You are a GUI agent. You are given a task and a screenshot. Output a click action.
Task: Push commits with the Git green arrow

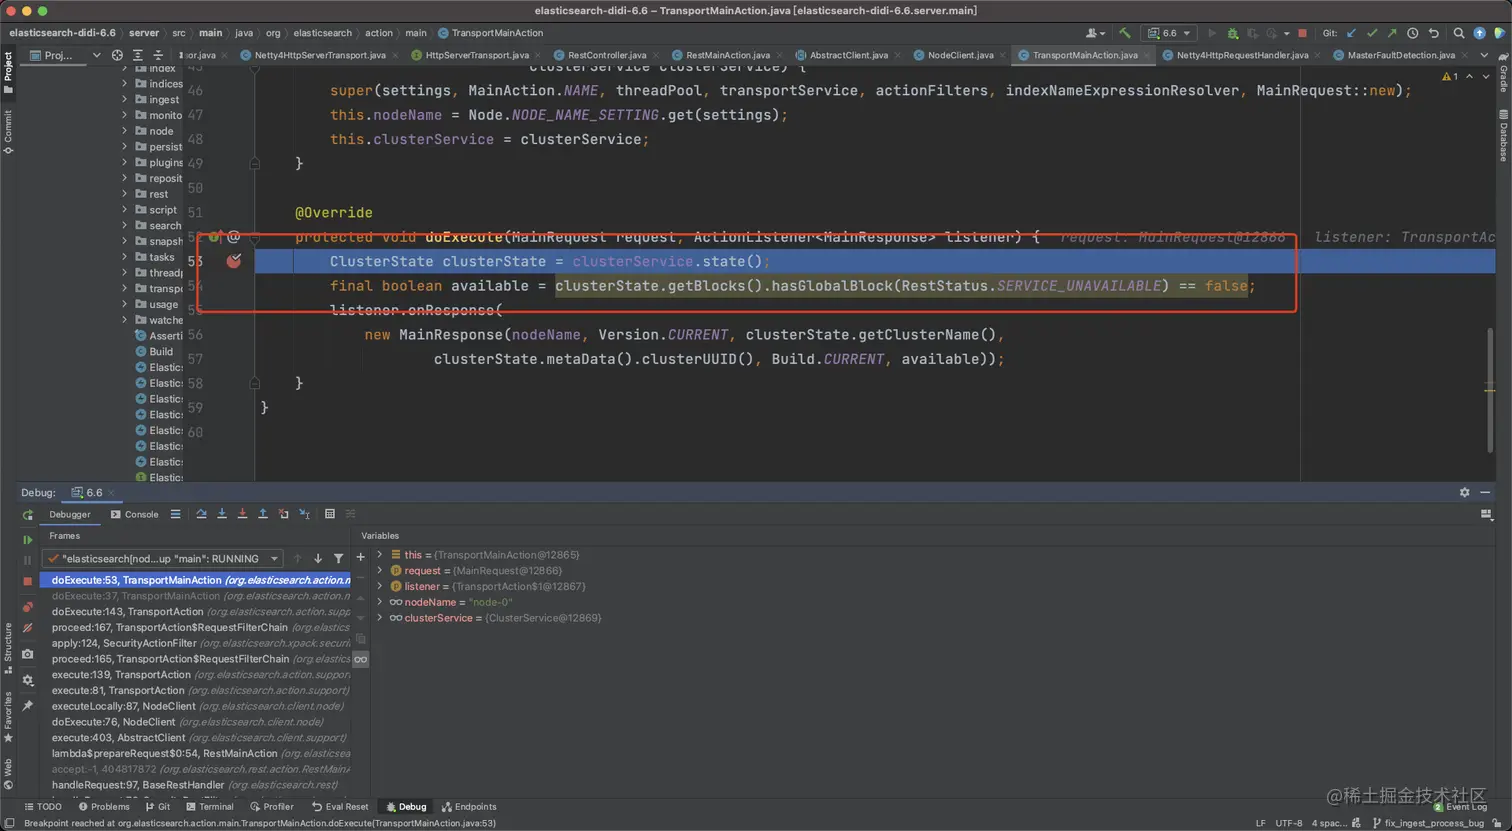[1392, 33]
